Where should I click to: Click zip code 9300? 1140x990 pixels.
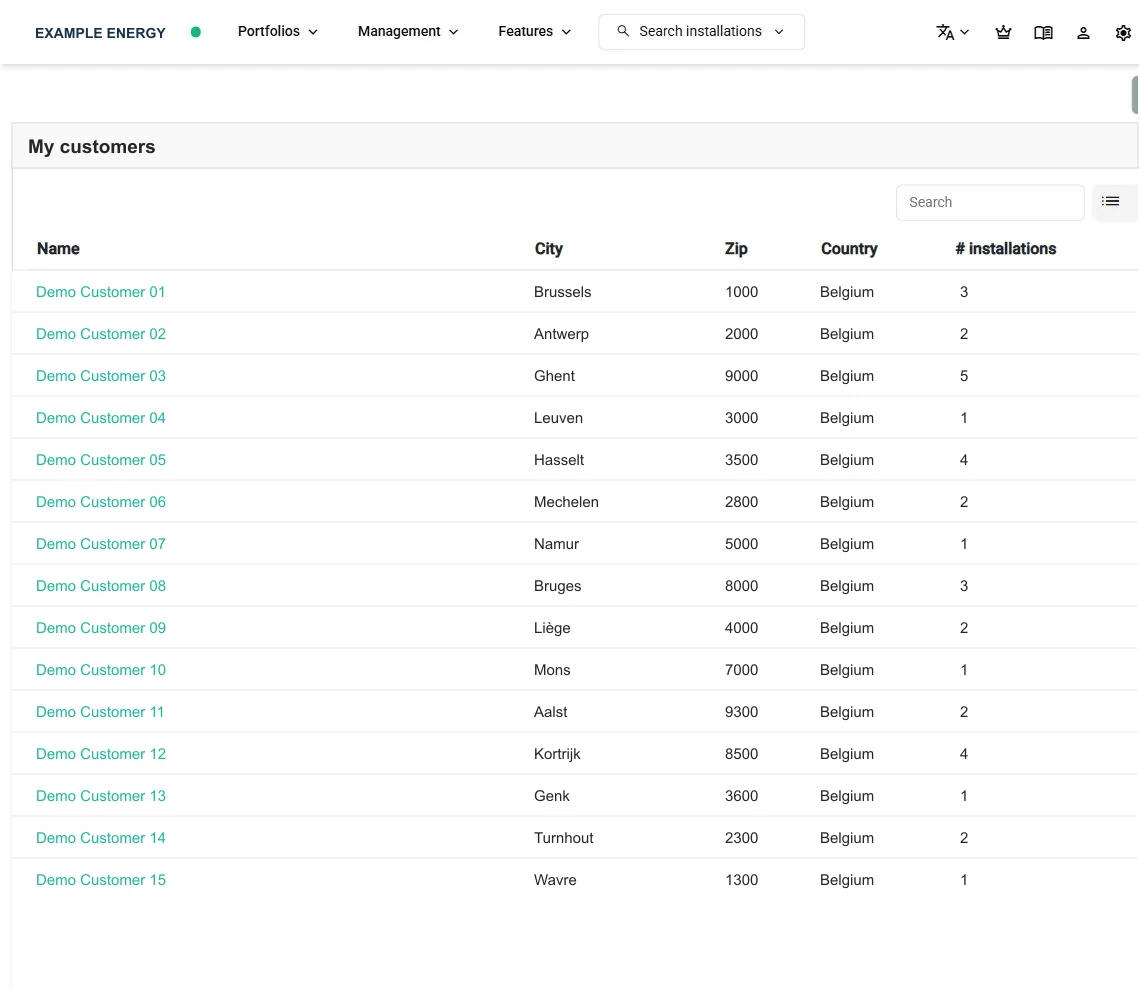tap(742, 712)
